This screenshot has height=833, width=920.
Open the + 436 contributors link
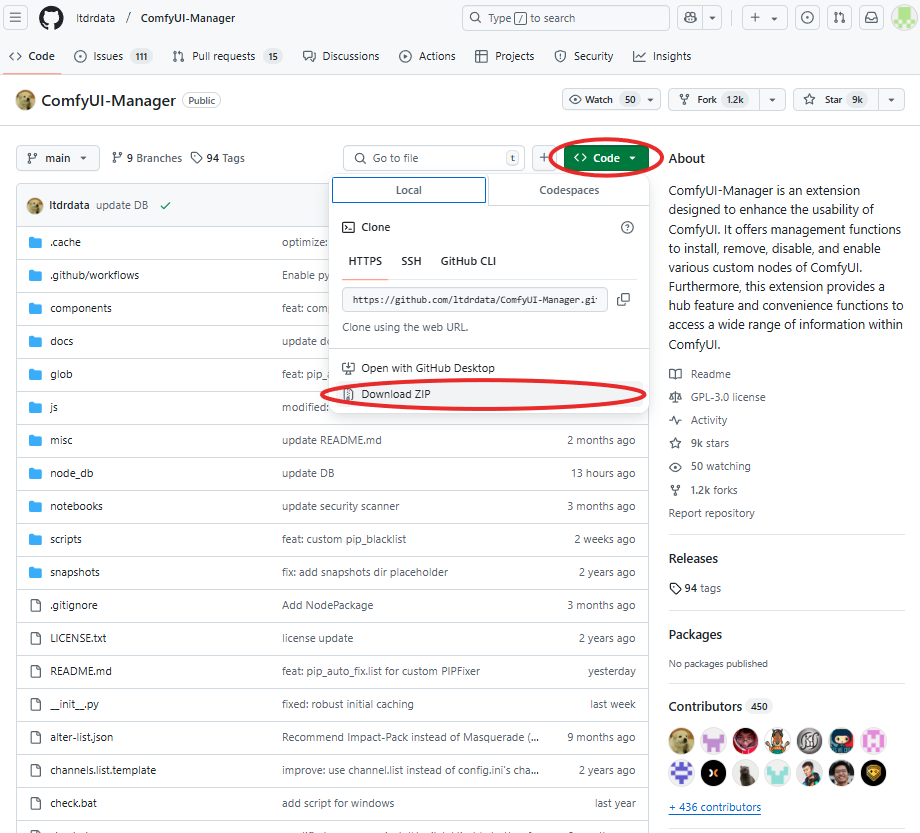point(715,807)
